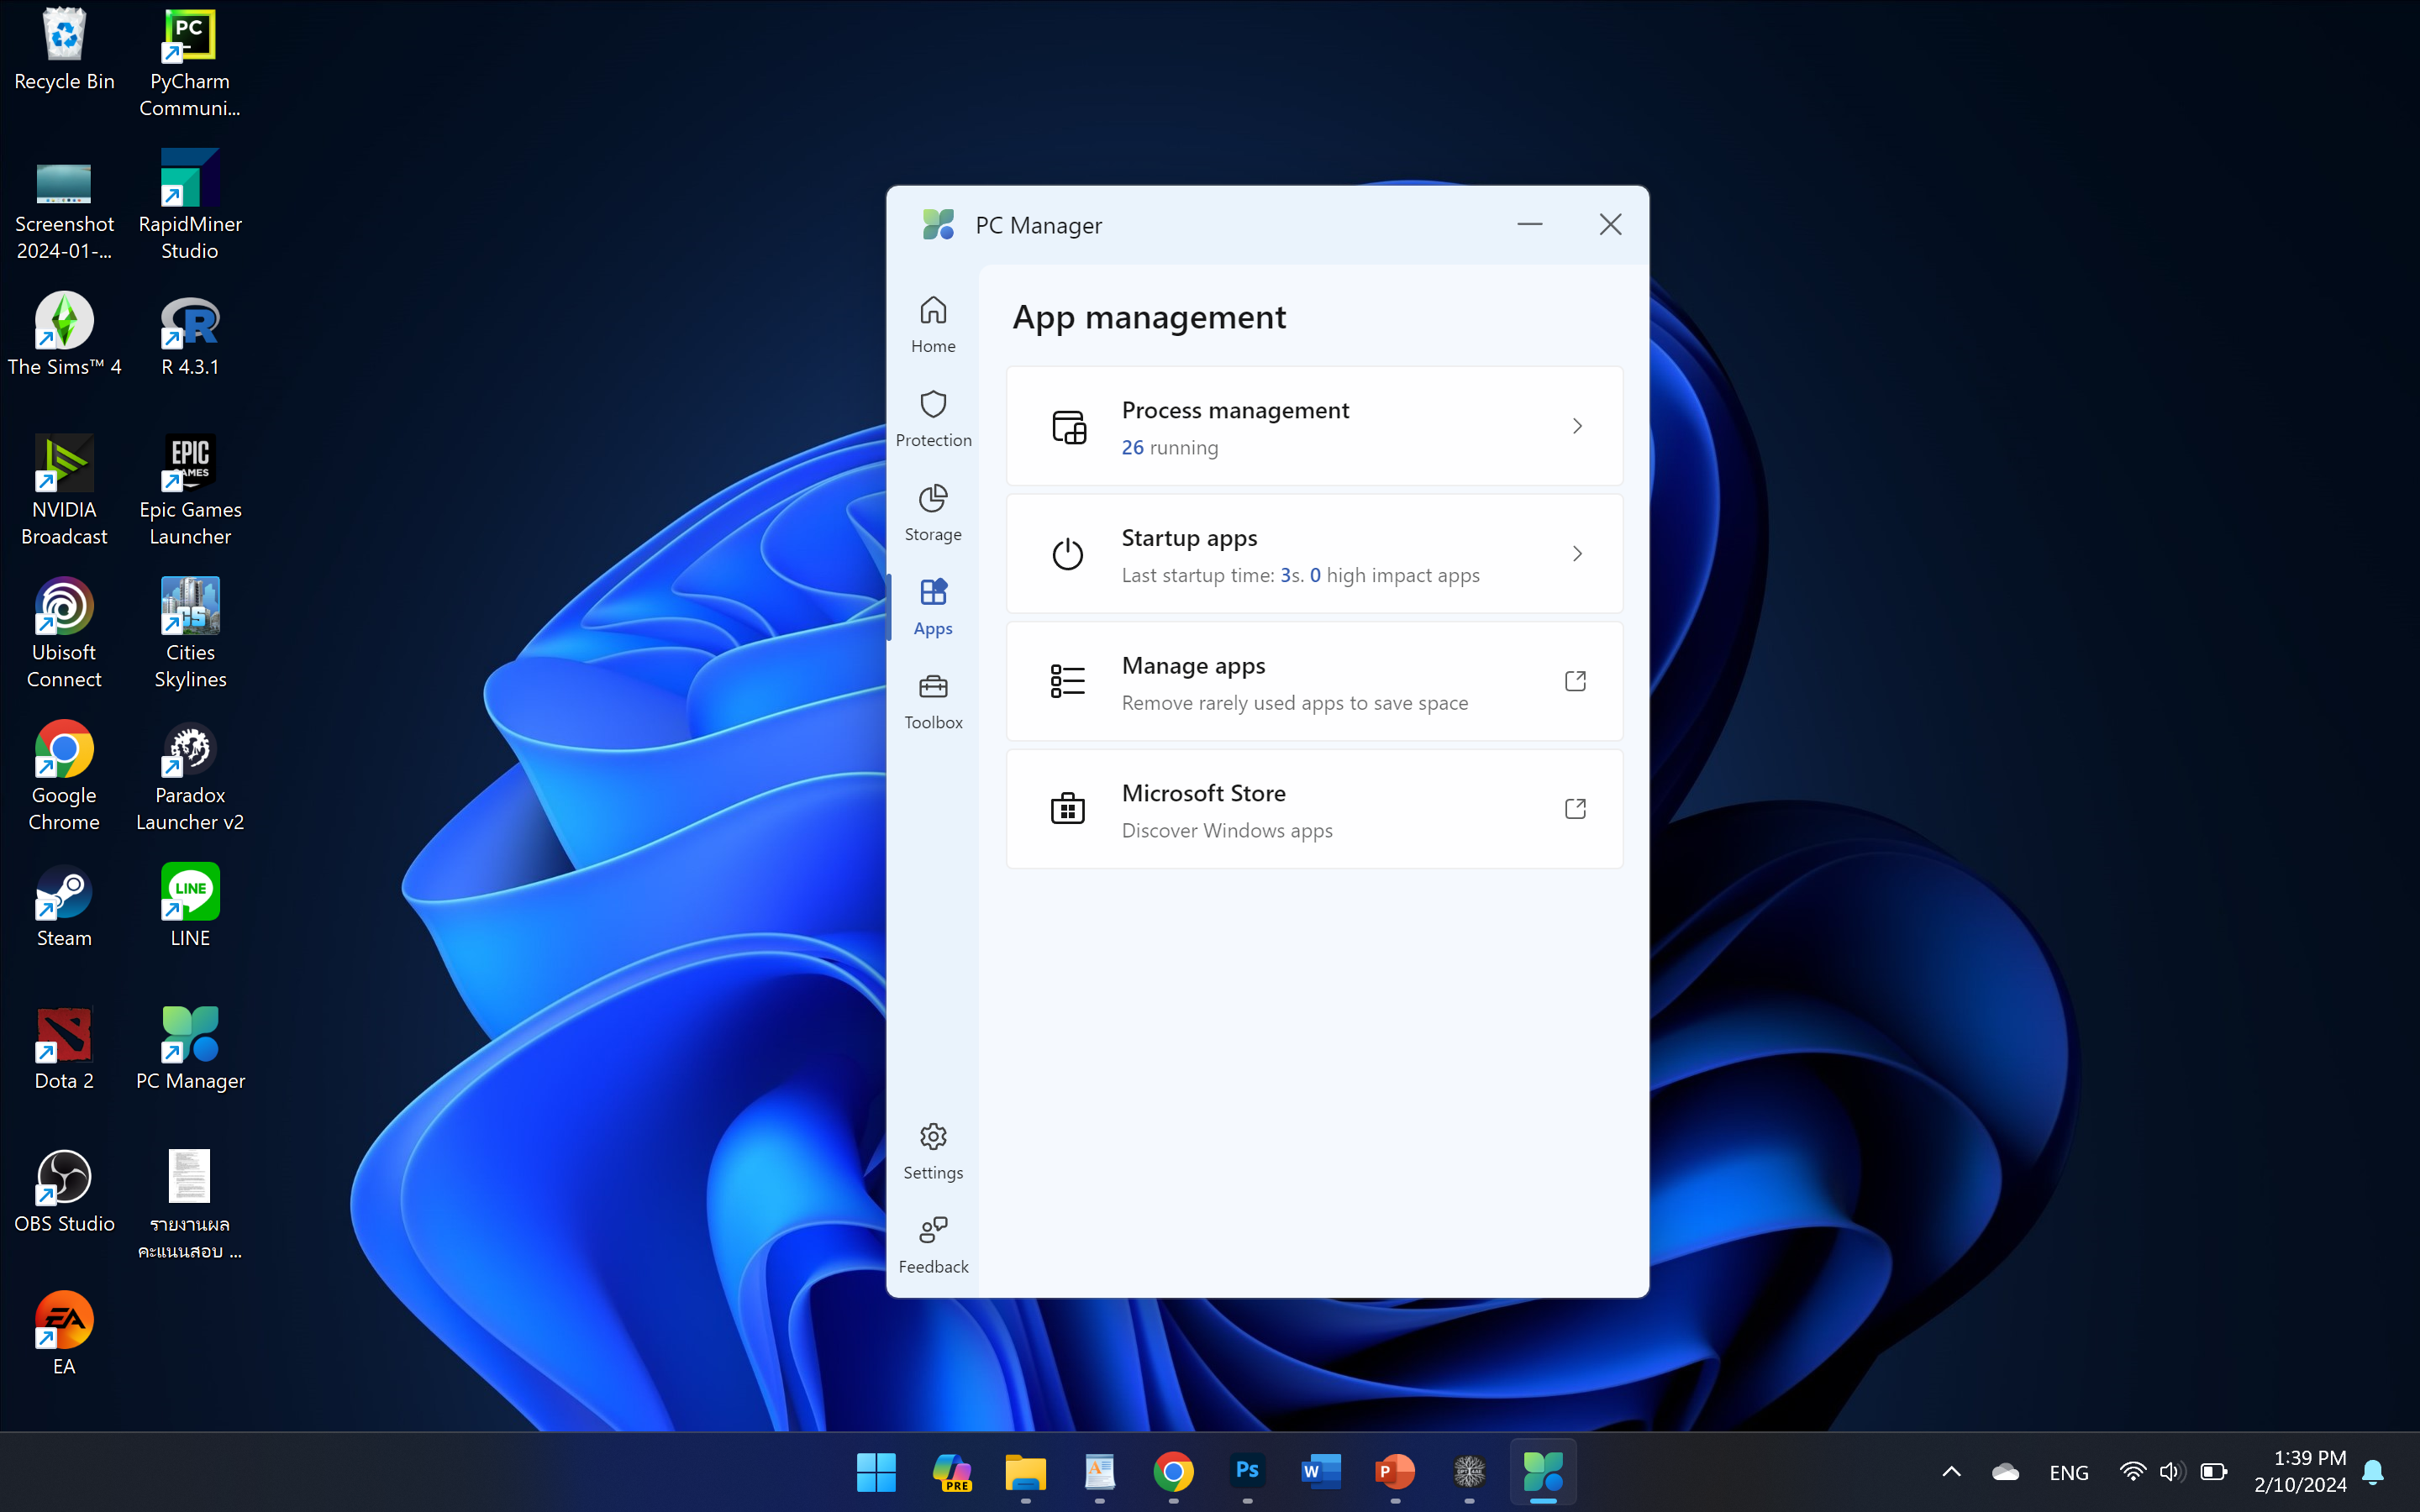Click the PC Manager logo in title bar
The image size is (2420, 1512).
938,224
